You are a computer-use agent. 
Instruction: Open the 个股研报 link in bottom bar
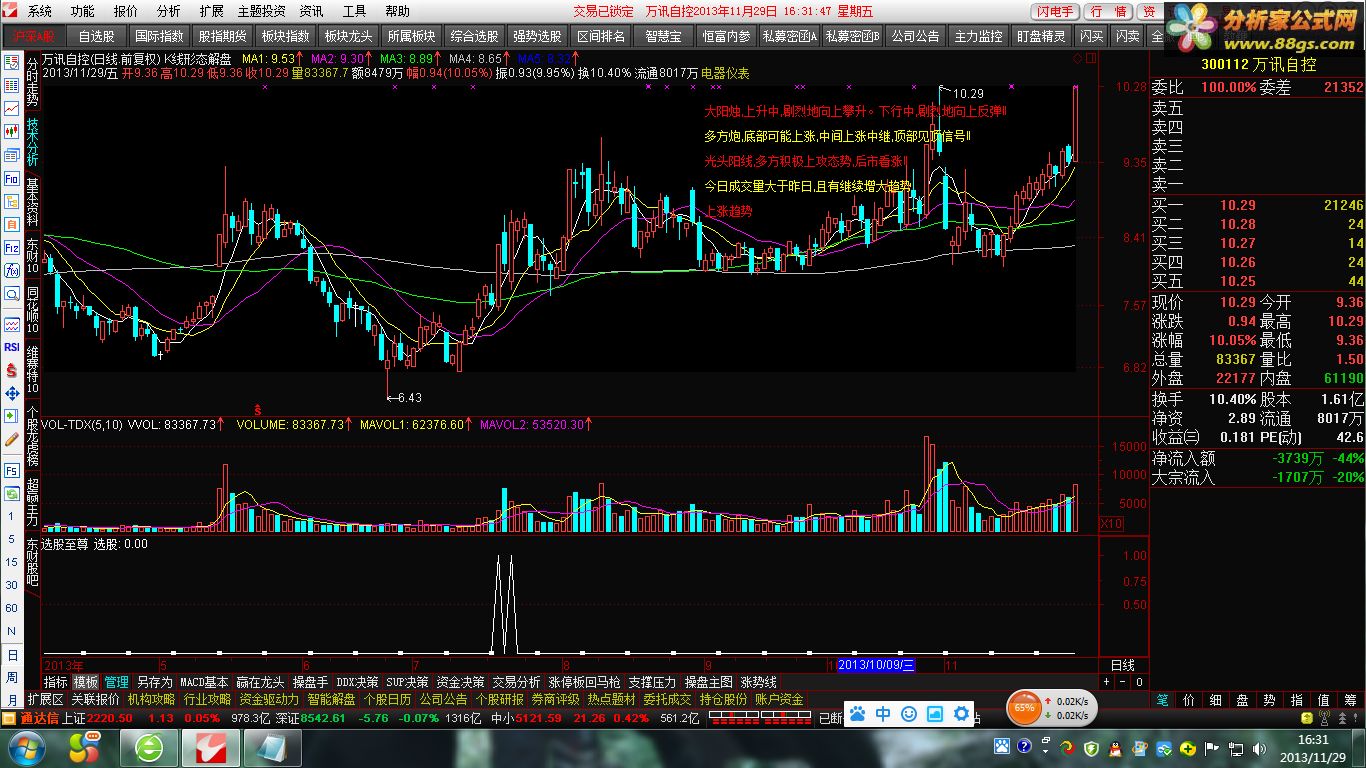click(x=499, y=699)
